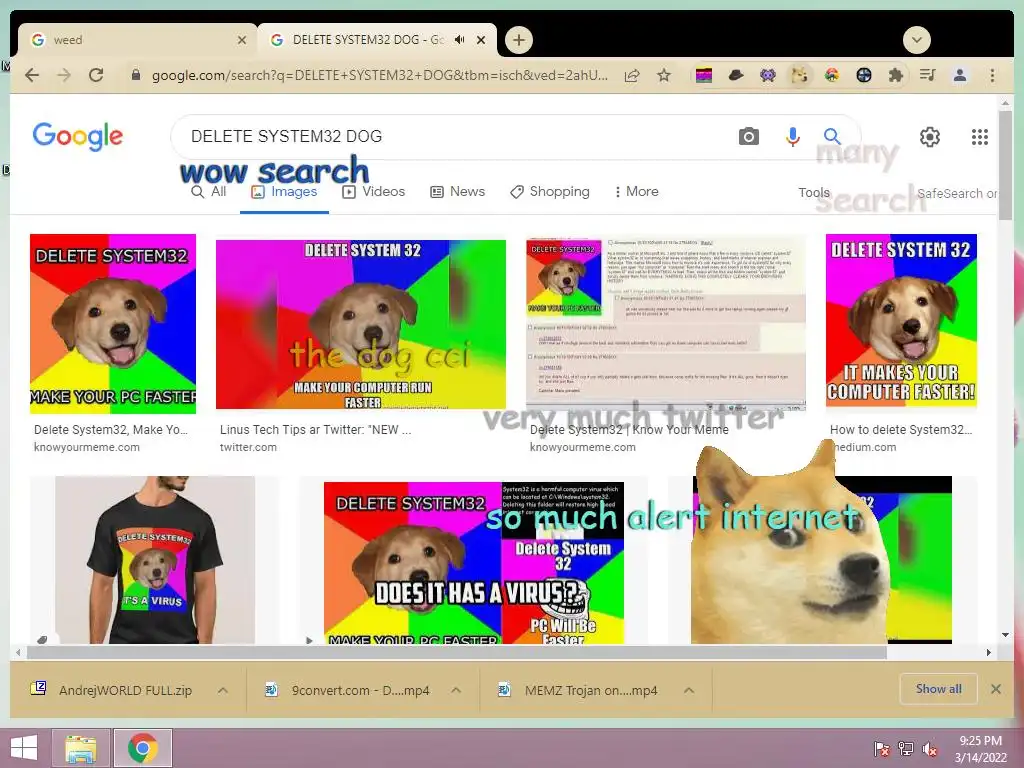Click the SafeSearch on link
The image size is (1024, 768).
click(x=957, y=193)
